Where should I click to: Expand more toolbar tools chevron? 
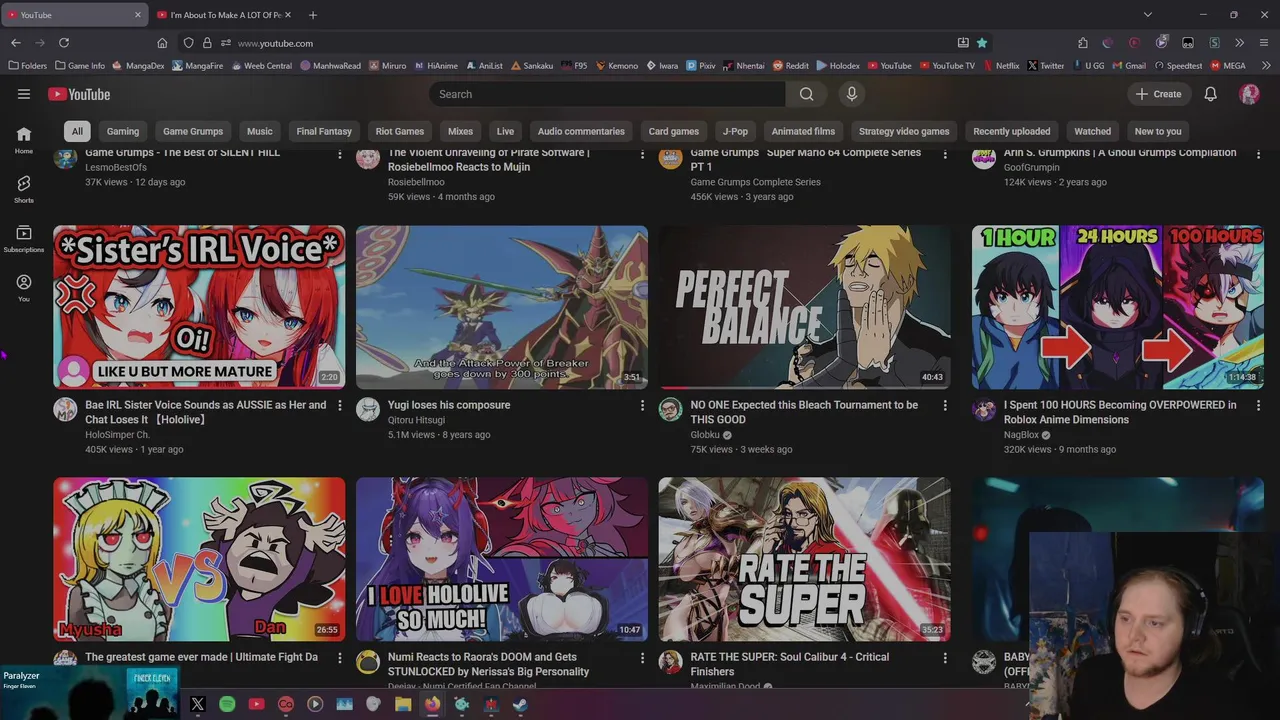[x=1239, y=43]
